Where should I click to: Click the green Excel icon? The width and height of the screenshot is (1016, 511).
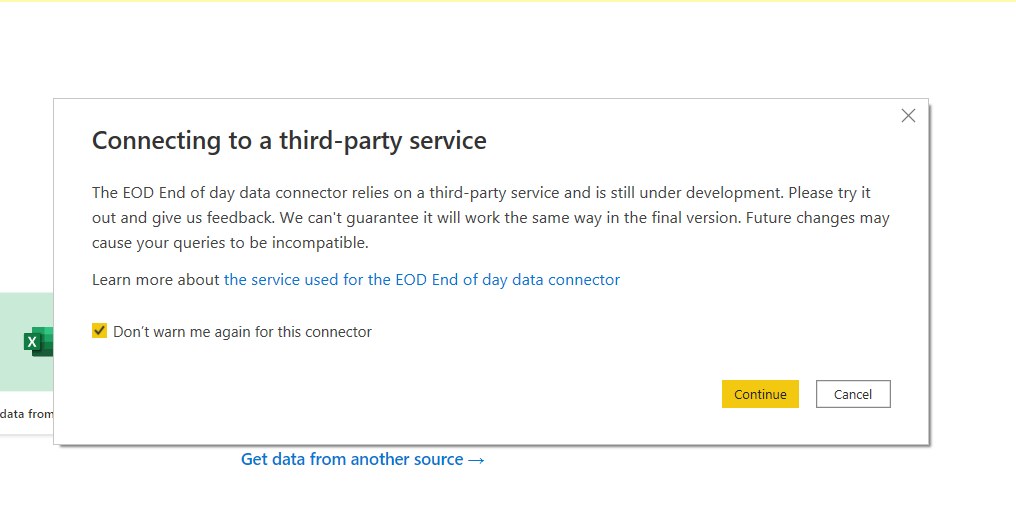[38, 341]
